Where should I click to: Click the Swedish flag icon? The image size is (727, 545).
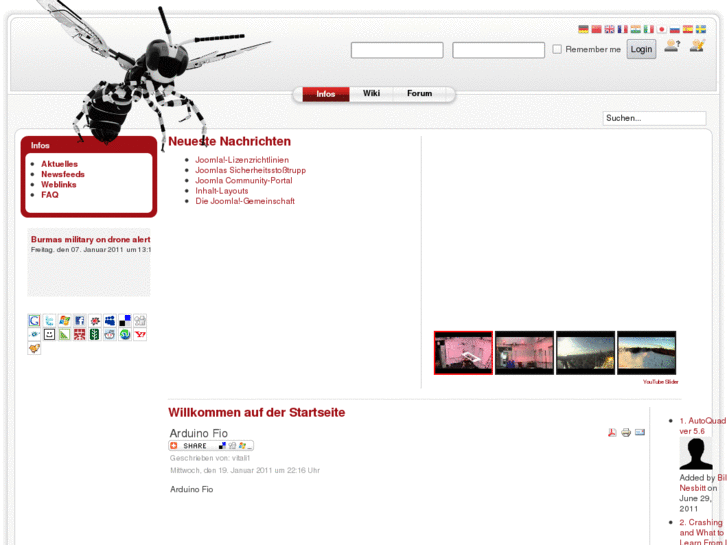click(x=701, y=29)
